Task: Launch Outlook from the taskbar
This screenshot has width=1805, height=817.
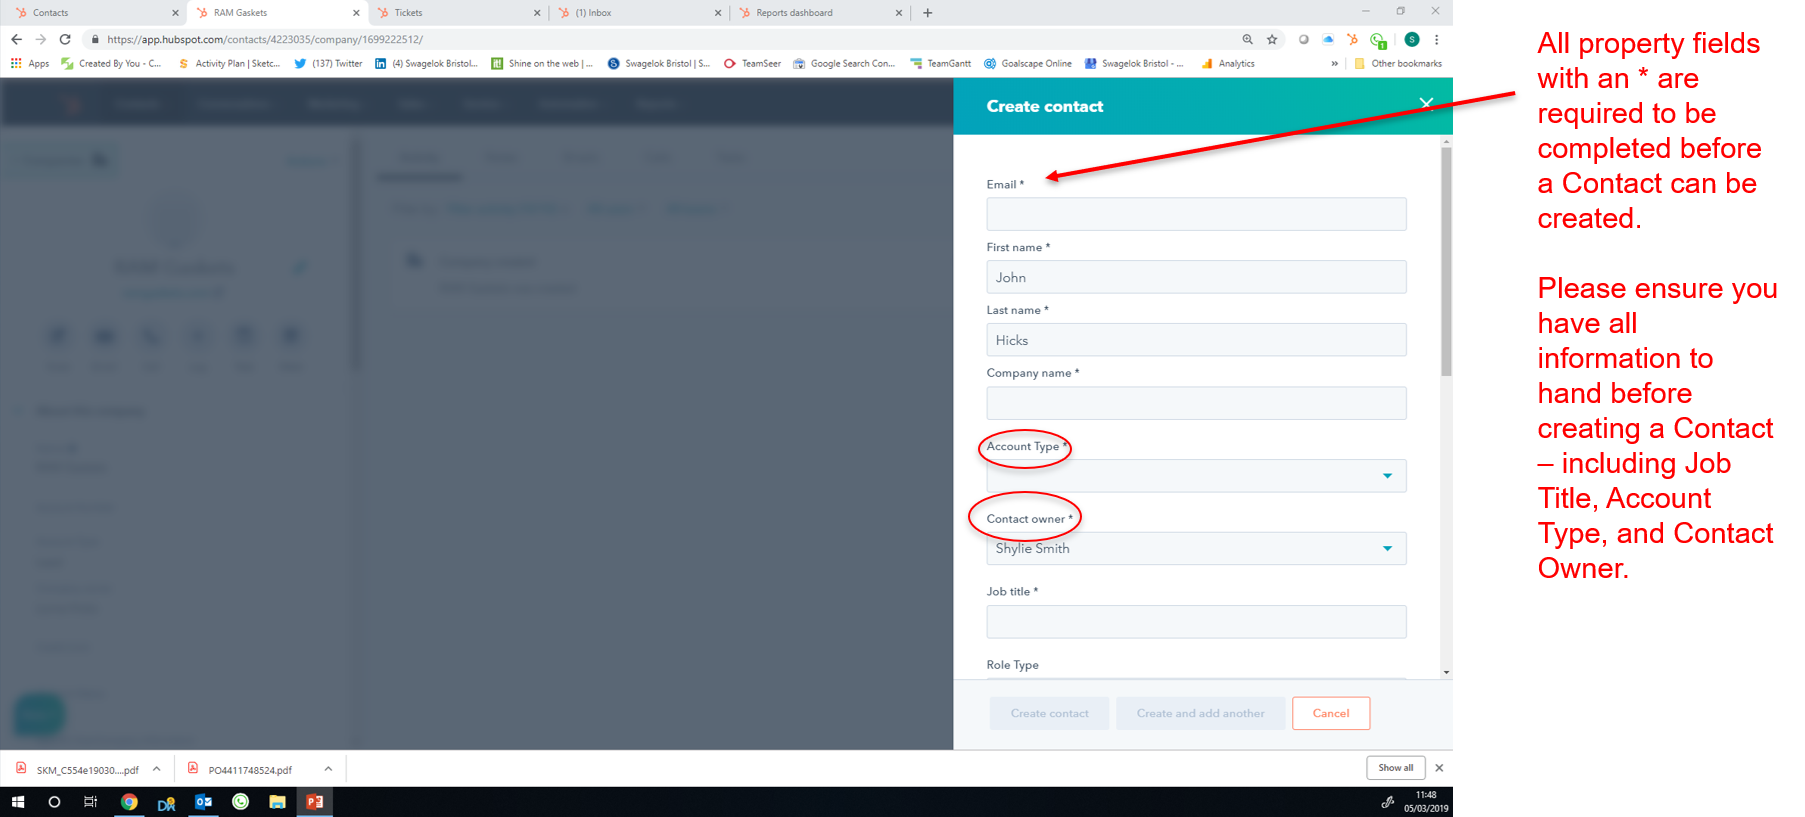Action: point(203,802)
